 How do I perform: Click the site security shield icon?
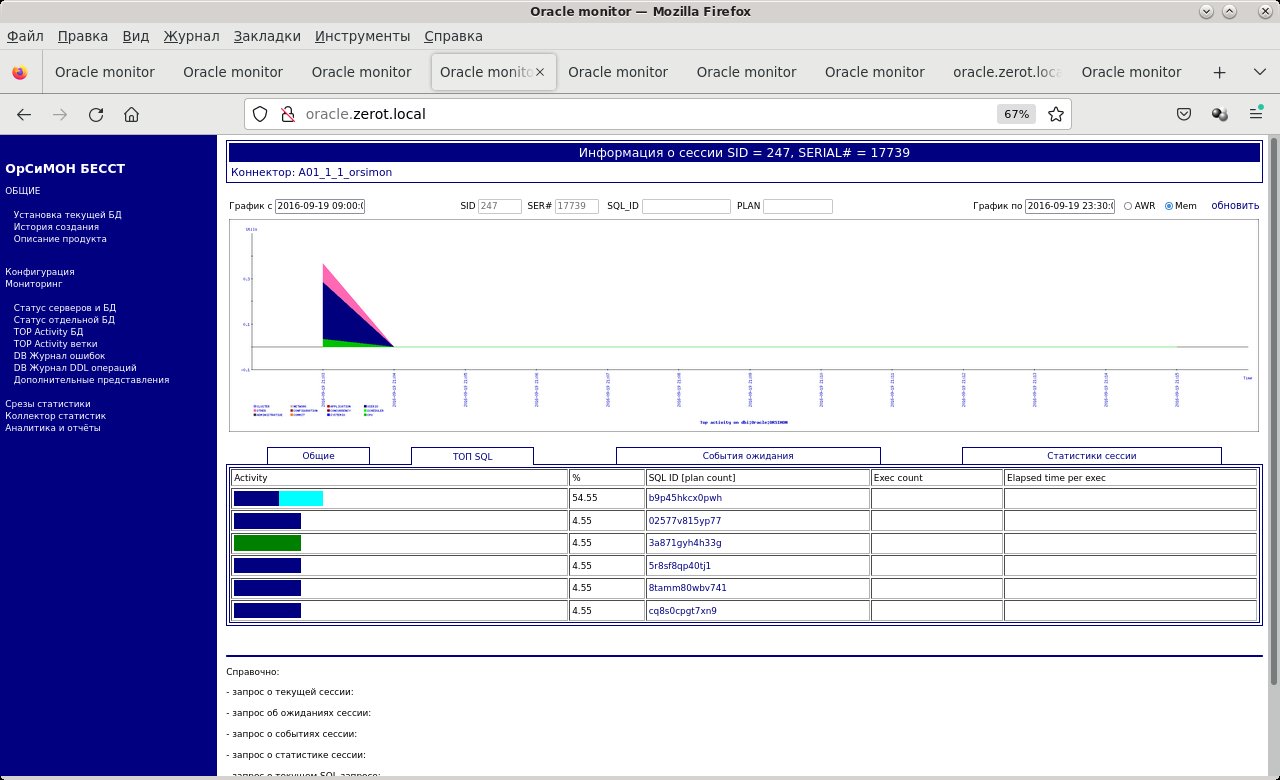[x=260, y=114]
